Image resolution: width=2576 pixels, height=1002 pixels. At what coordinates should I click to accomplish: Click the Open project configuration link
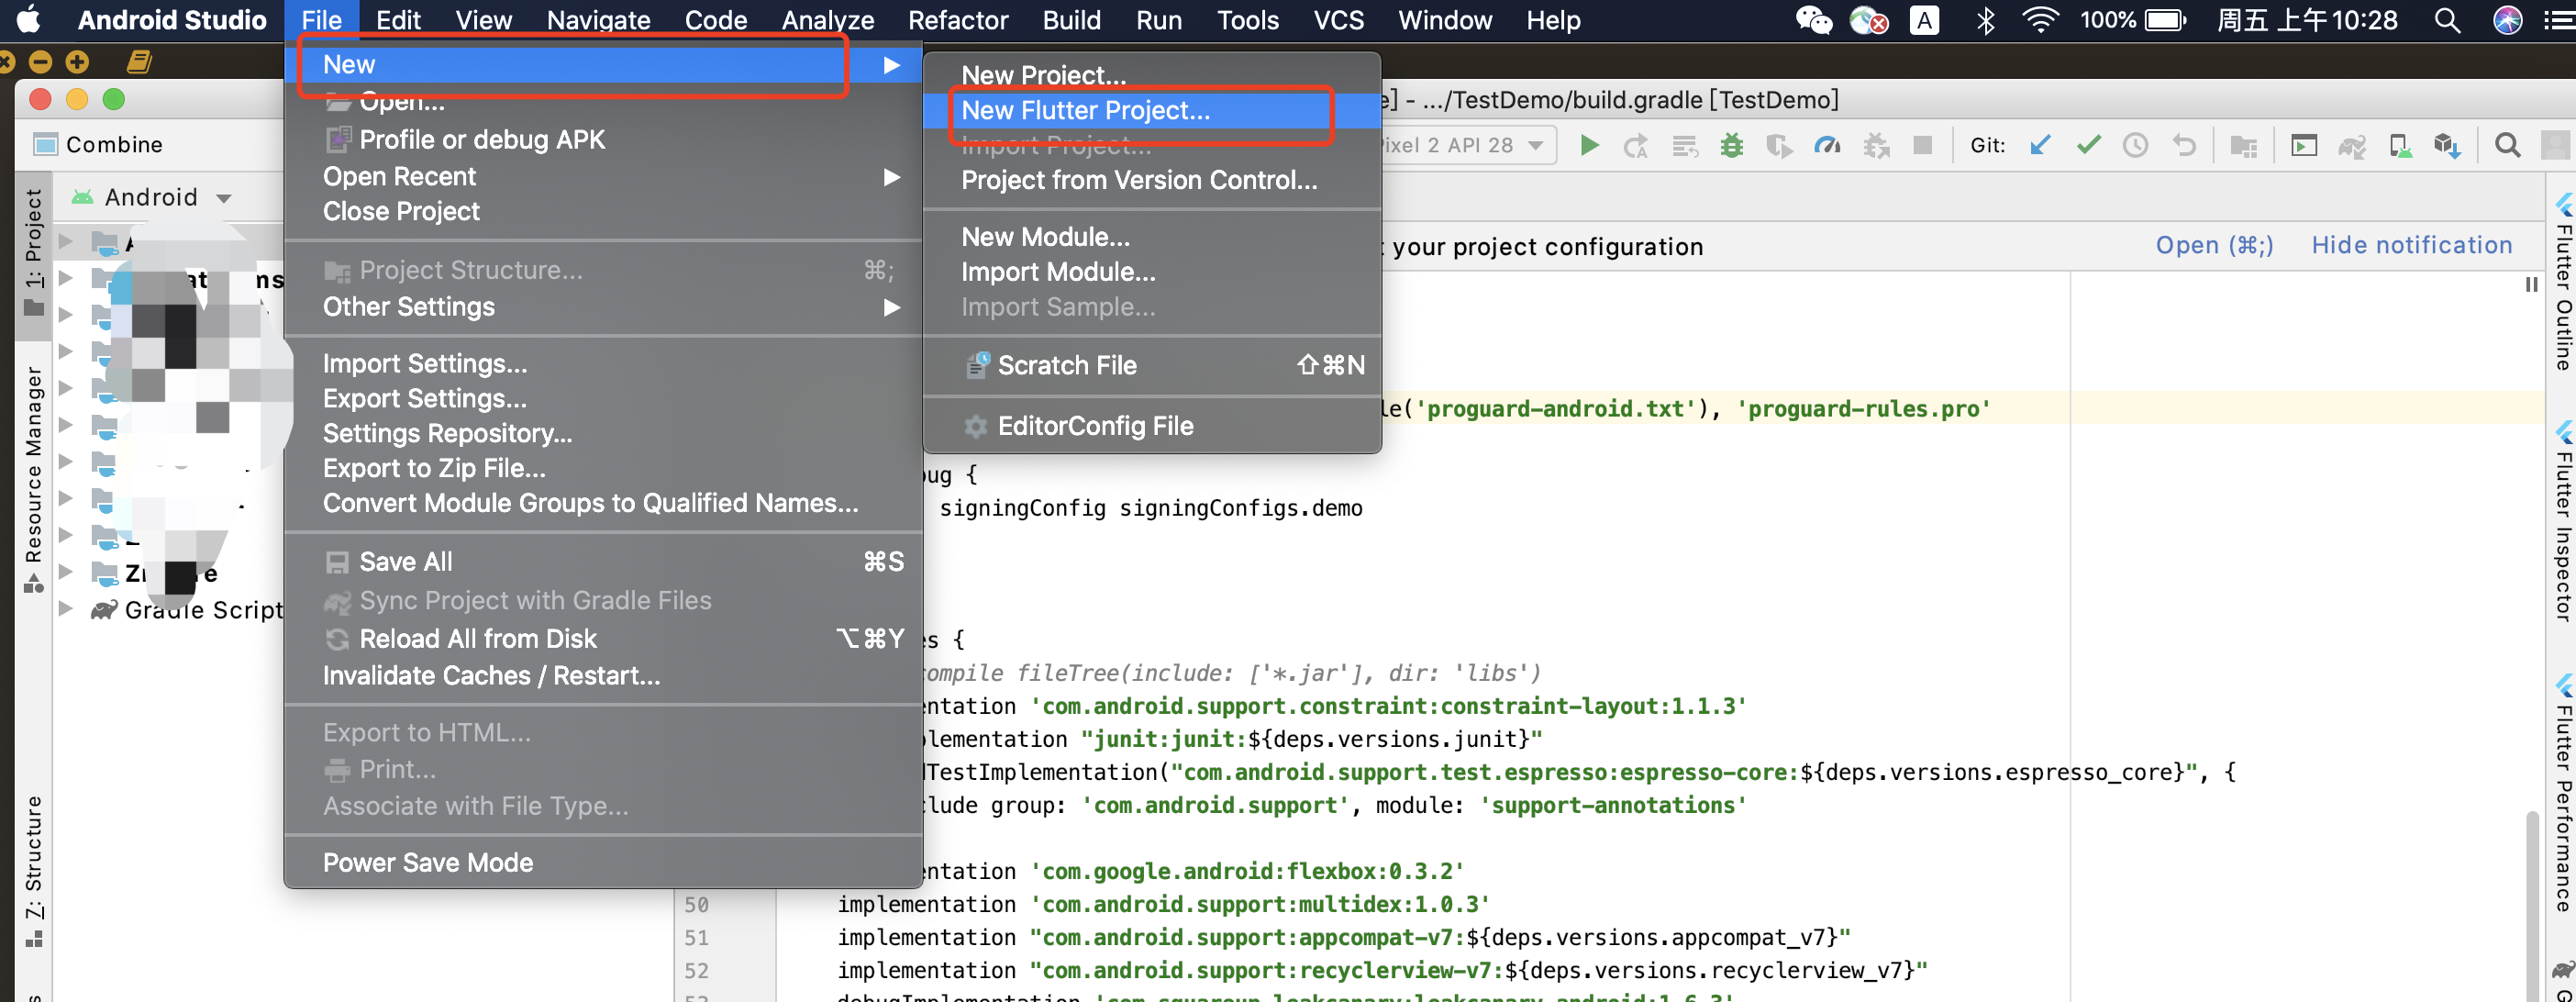[2213, 245]
